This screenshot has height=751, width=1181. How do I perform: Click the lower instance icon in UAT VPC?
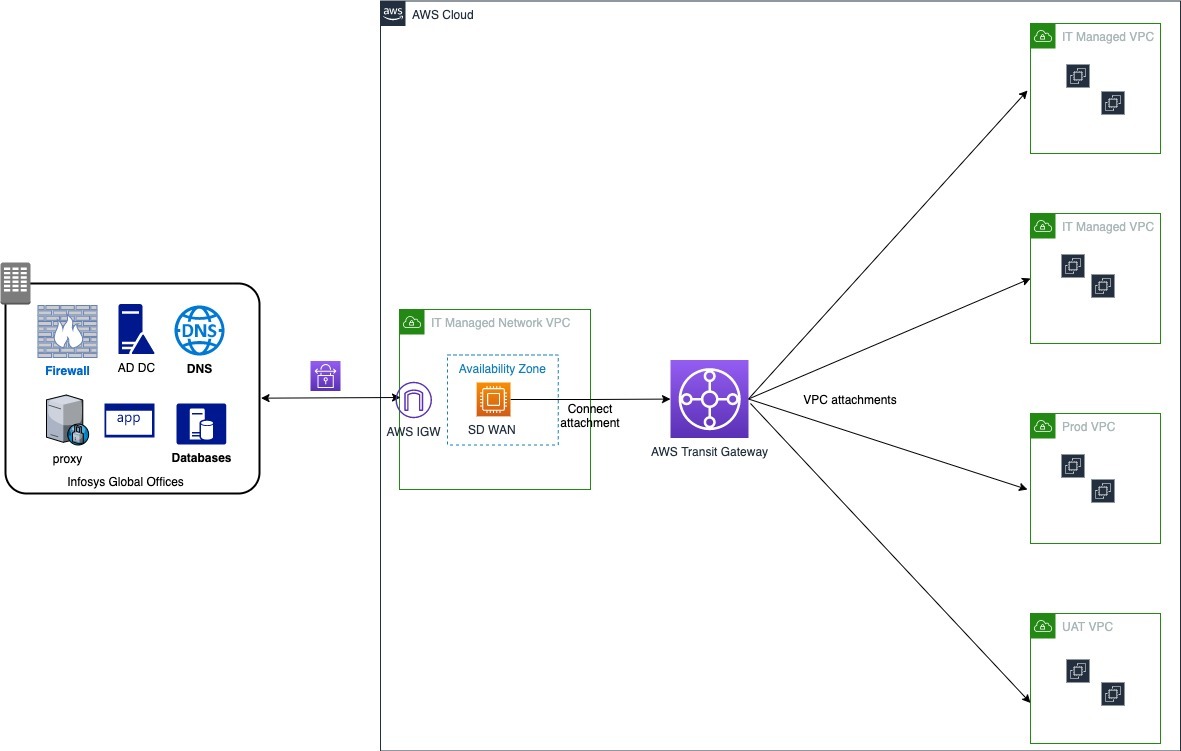coord(1113,694)
